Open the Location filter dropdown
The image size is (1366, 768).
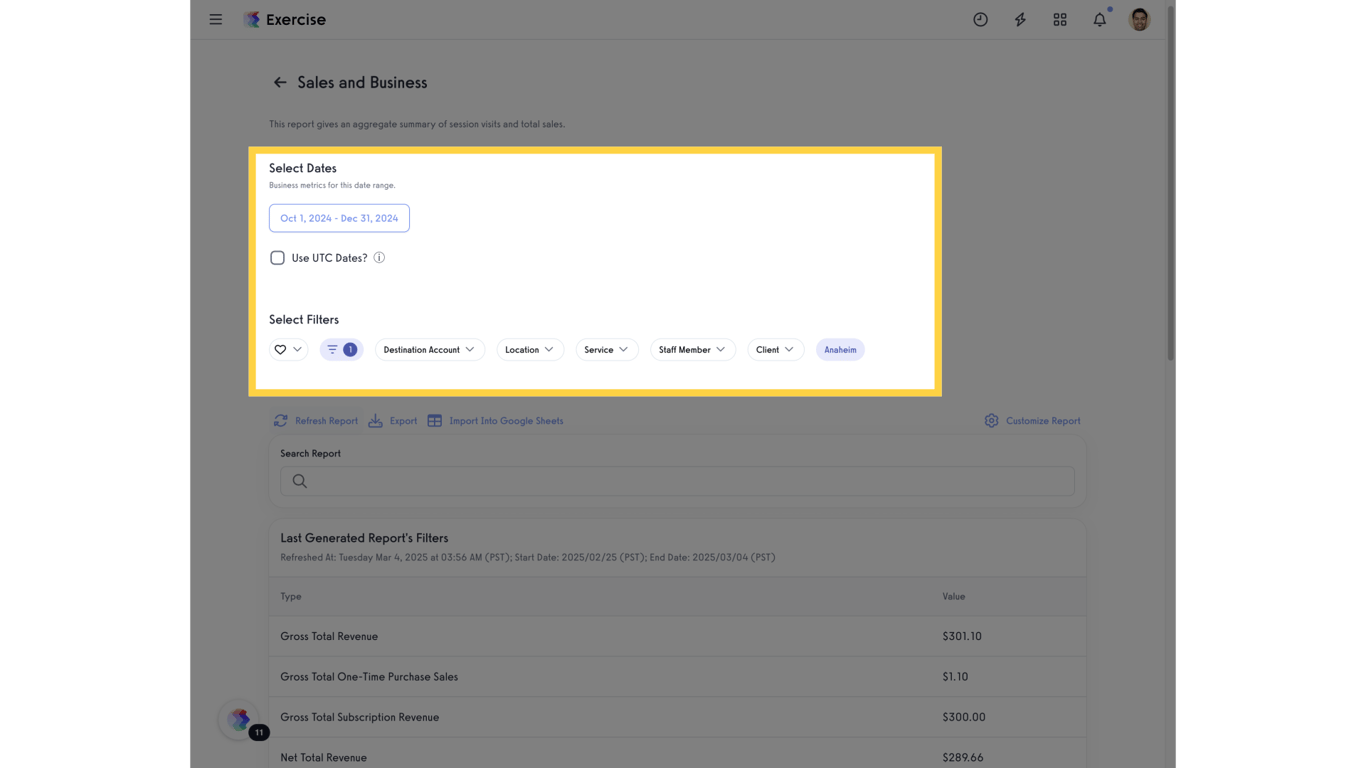click(x=530, y=349)
